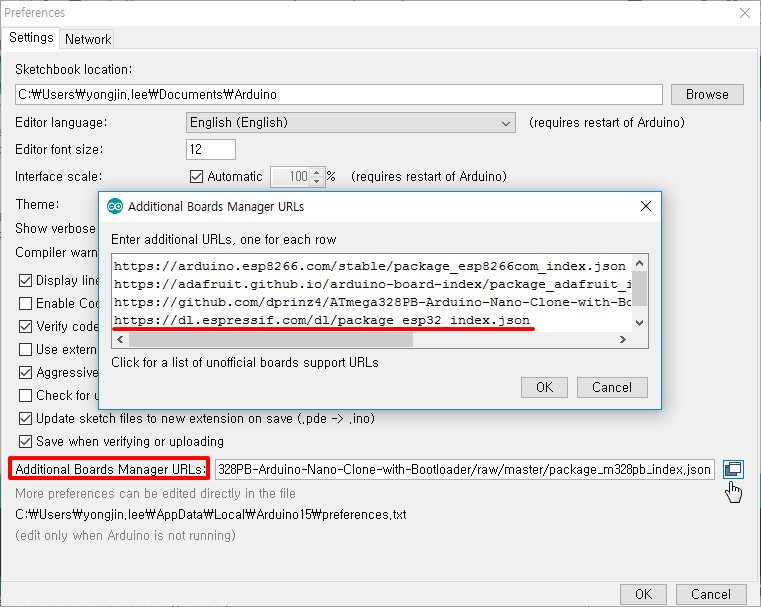Click the vertical scrollbar thumb in URL list
The image size is (761, 607).
(640, 289)
